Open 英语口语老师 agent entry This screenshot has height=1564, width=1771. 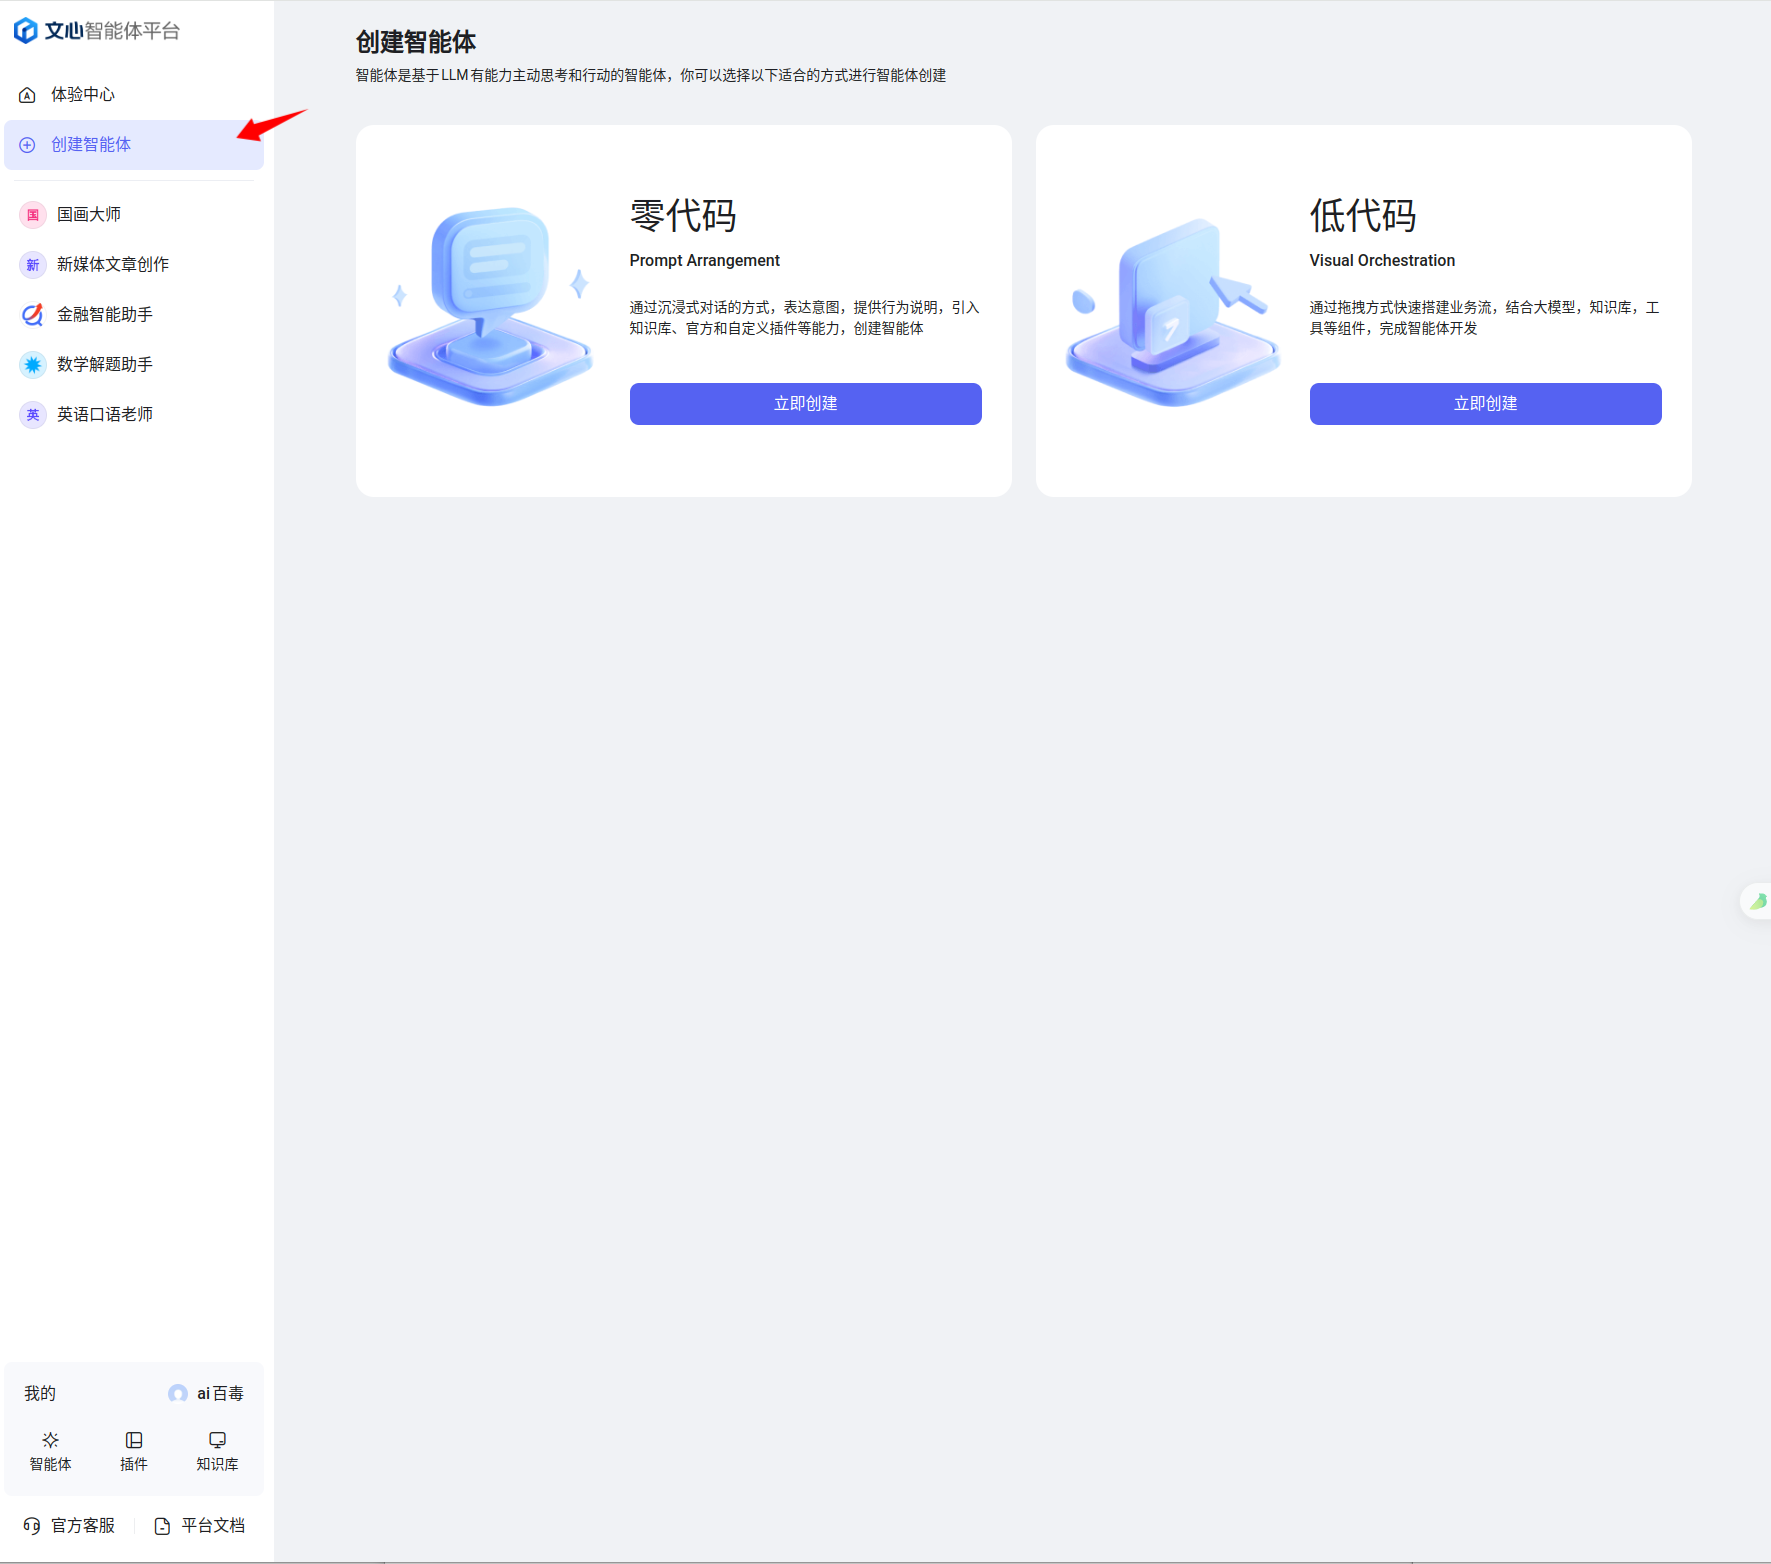coord(134,415)
